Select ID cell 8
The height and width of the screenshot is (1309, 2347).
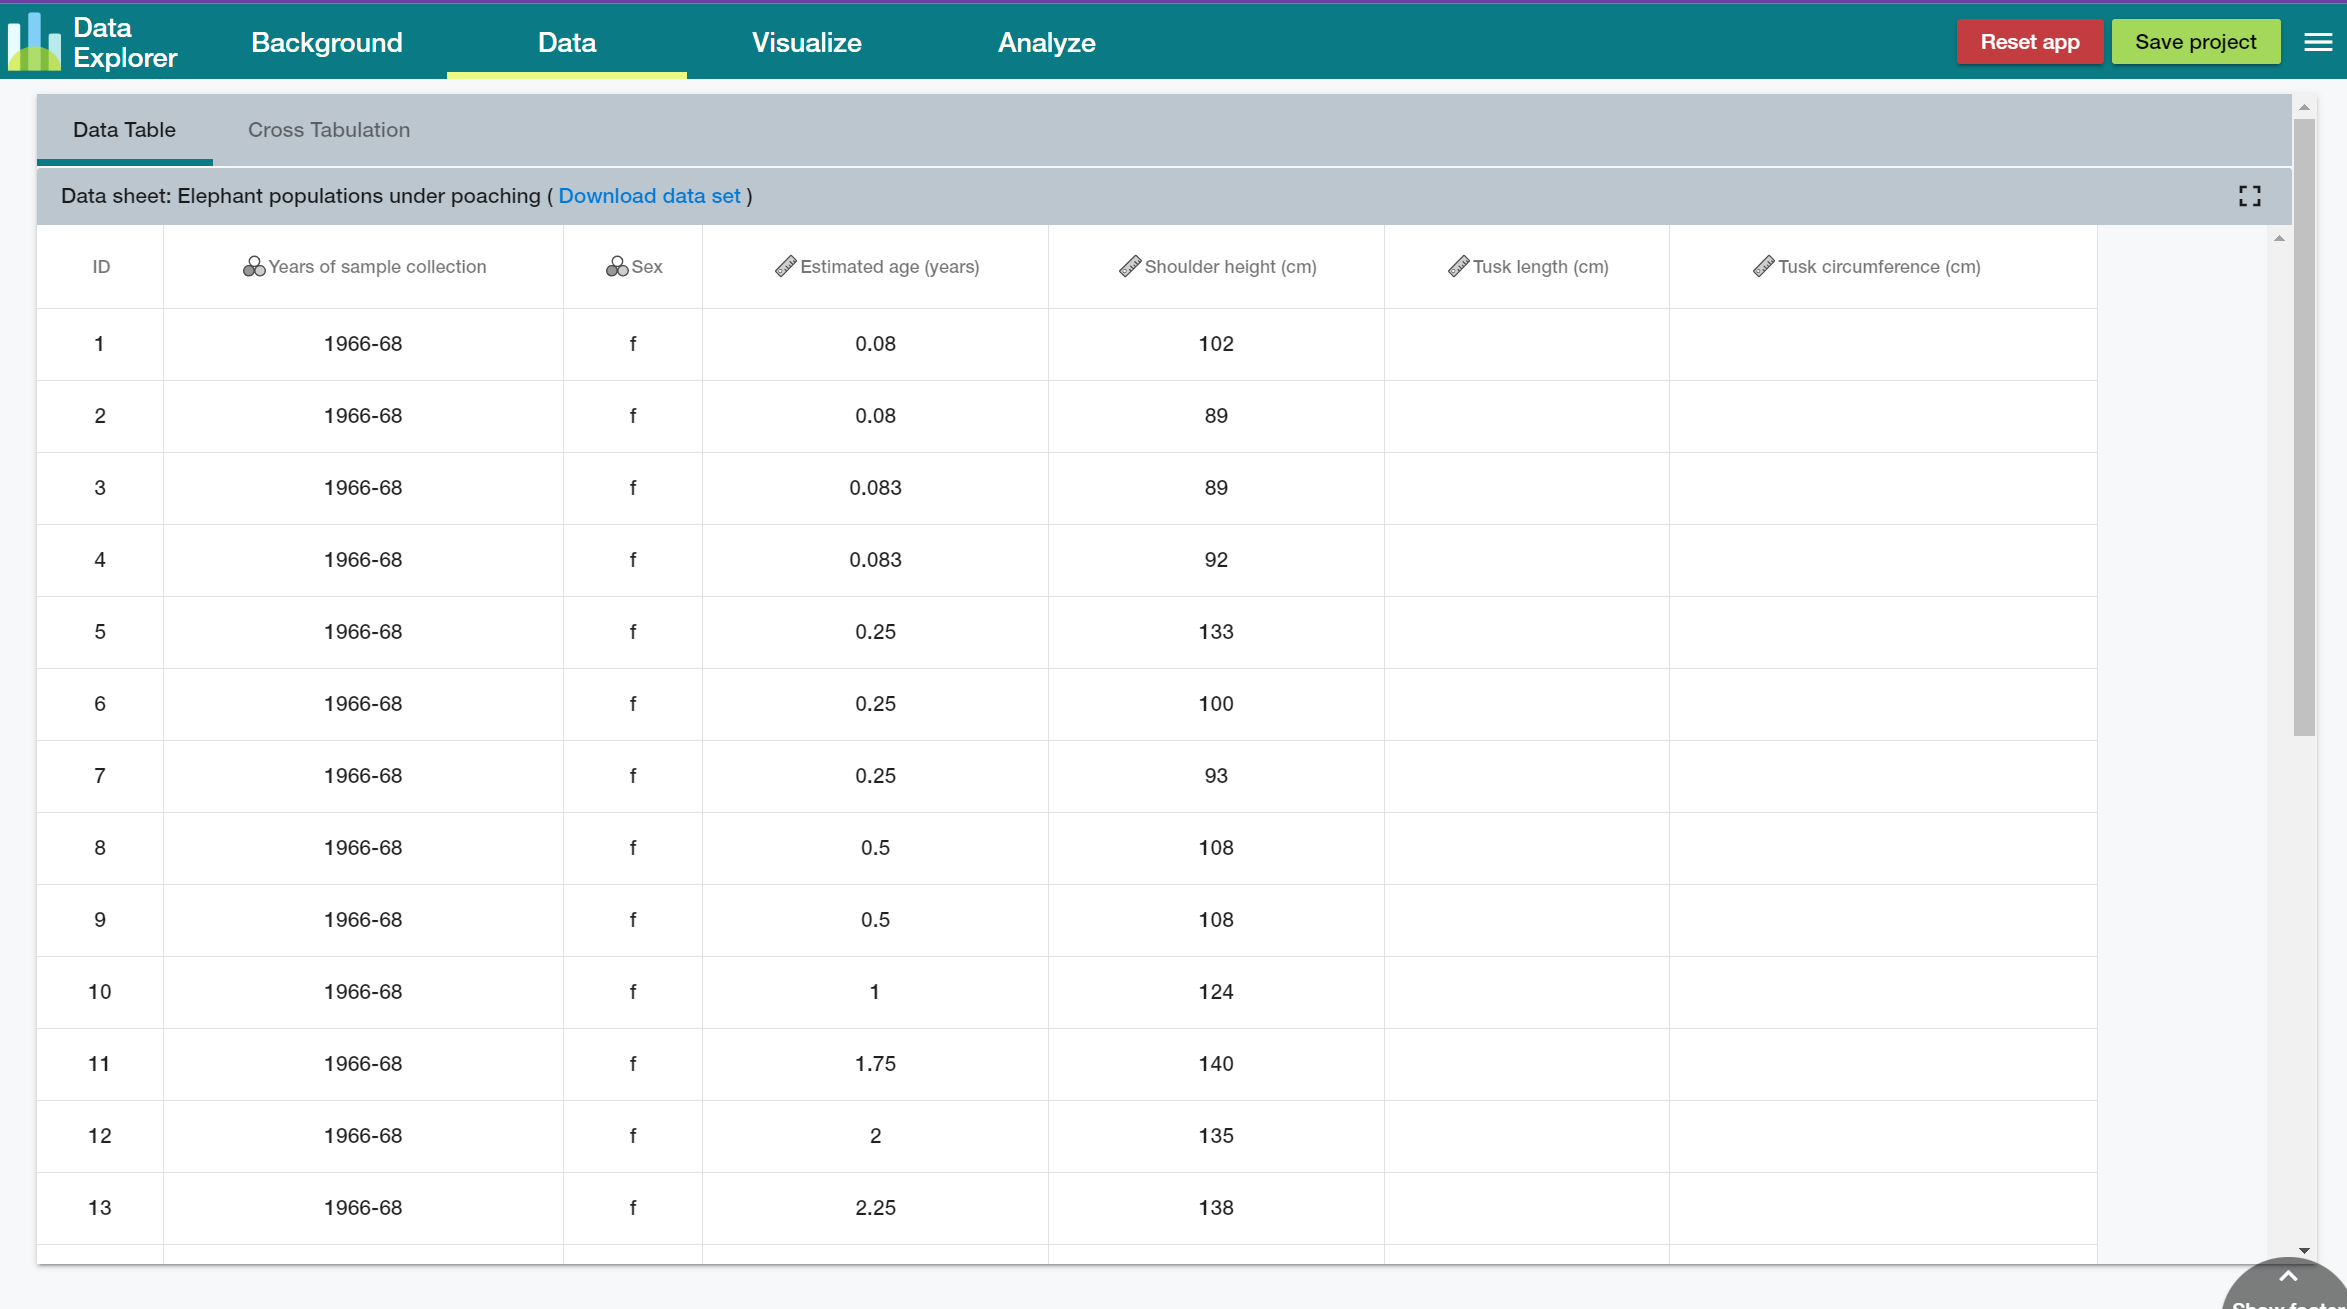click(x=100, y=848)
